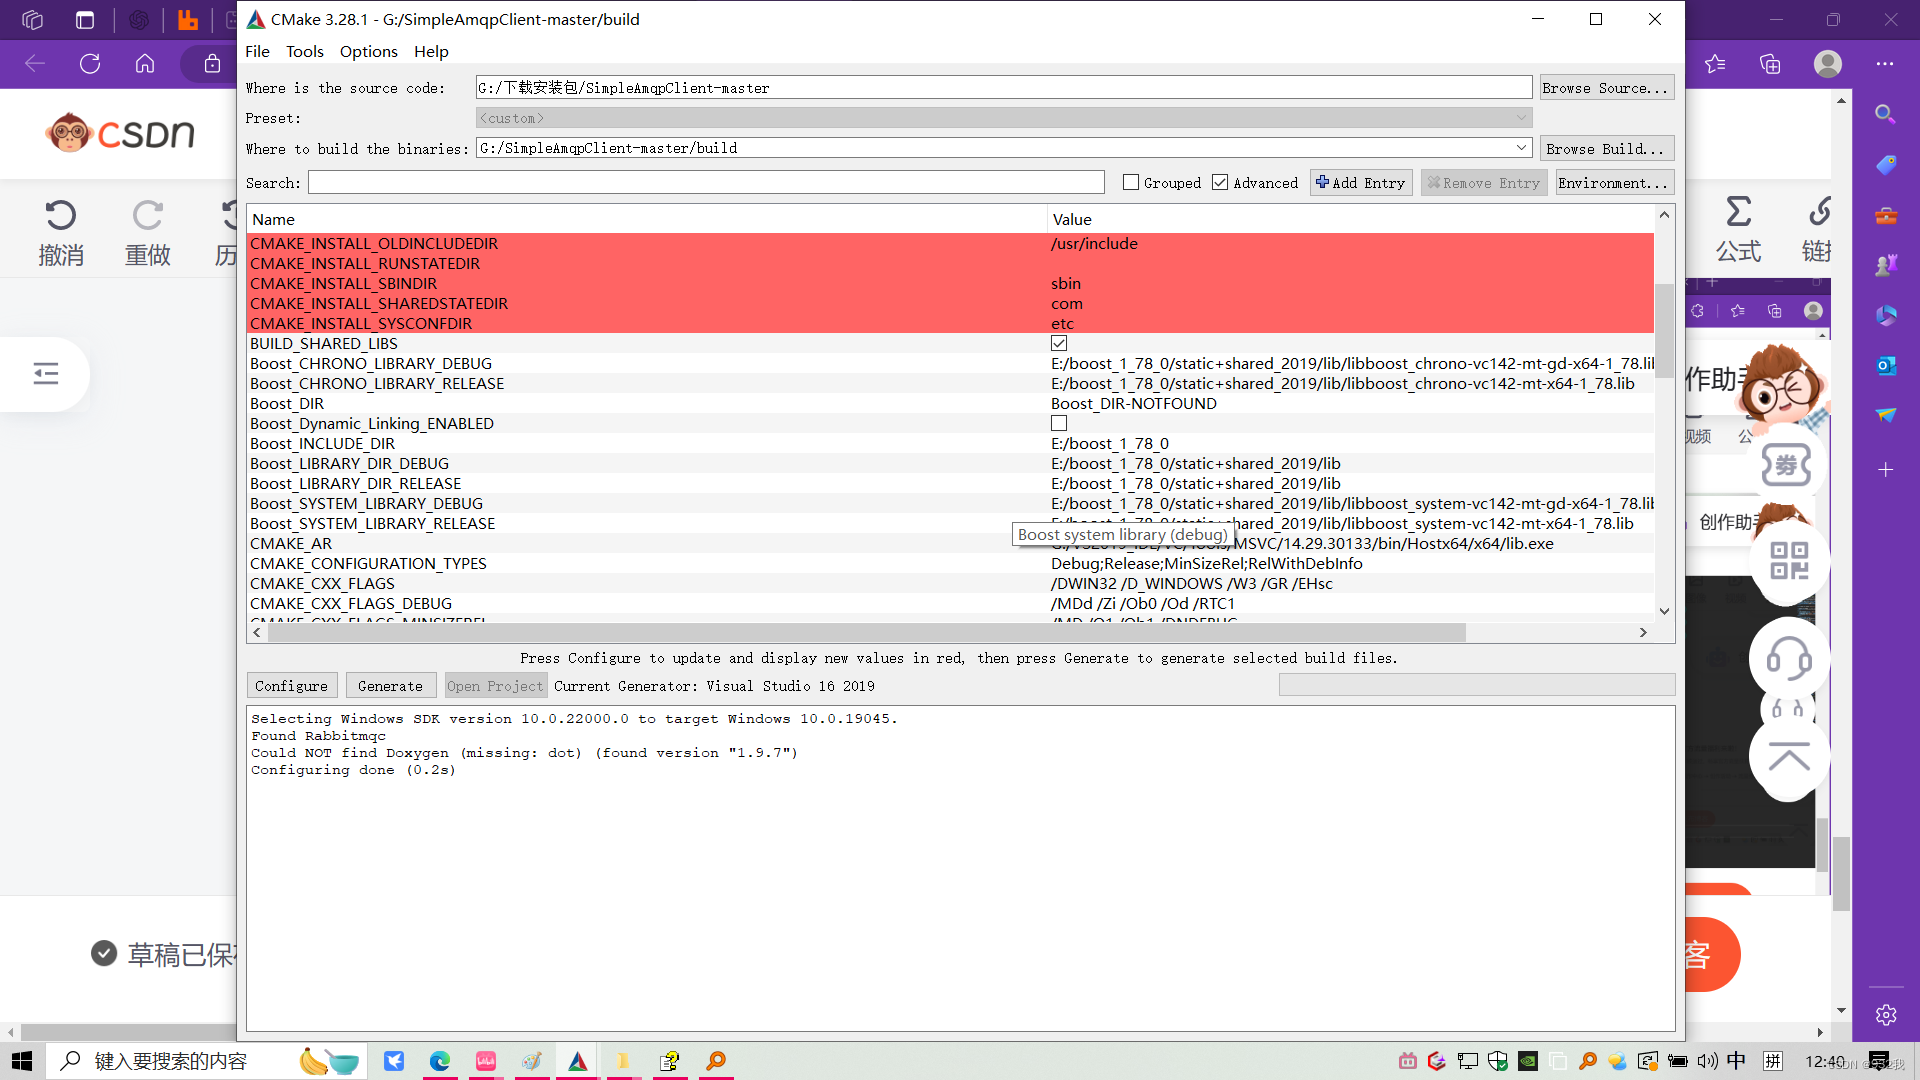
Task: Open Shopping in the Edge sidebar
Action: coord(1888,166)
